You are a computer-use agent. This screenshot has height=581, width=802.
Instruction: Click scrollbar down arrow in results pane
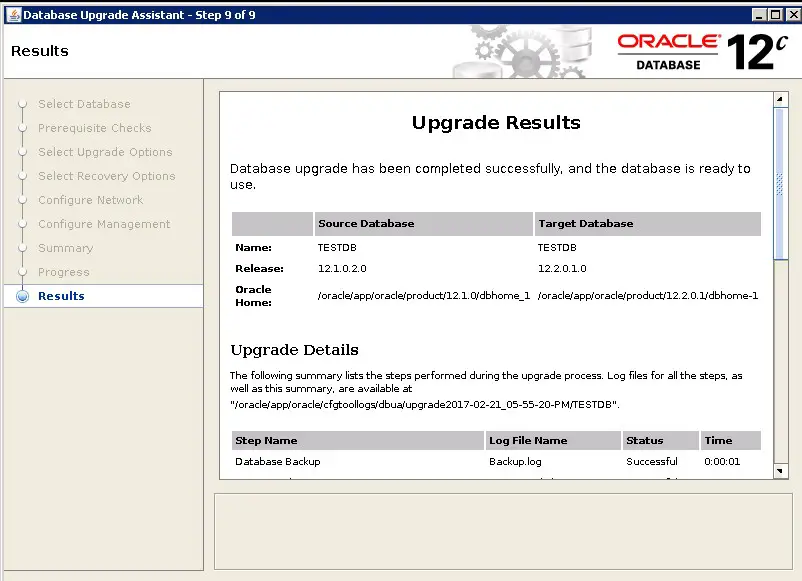[780, 471]
